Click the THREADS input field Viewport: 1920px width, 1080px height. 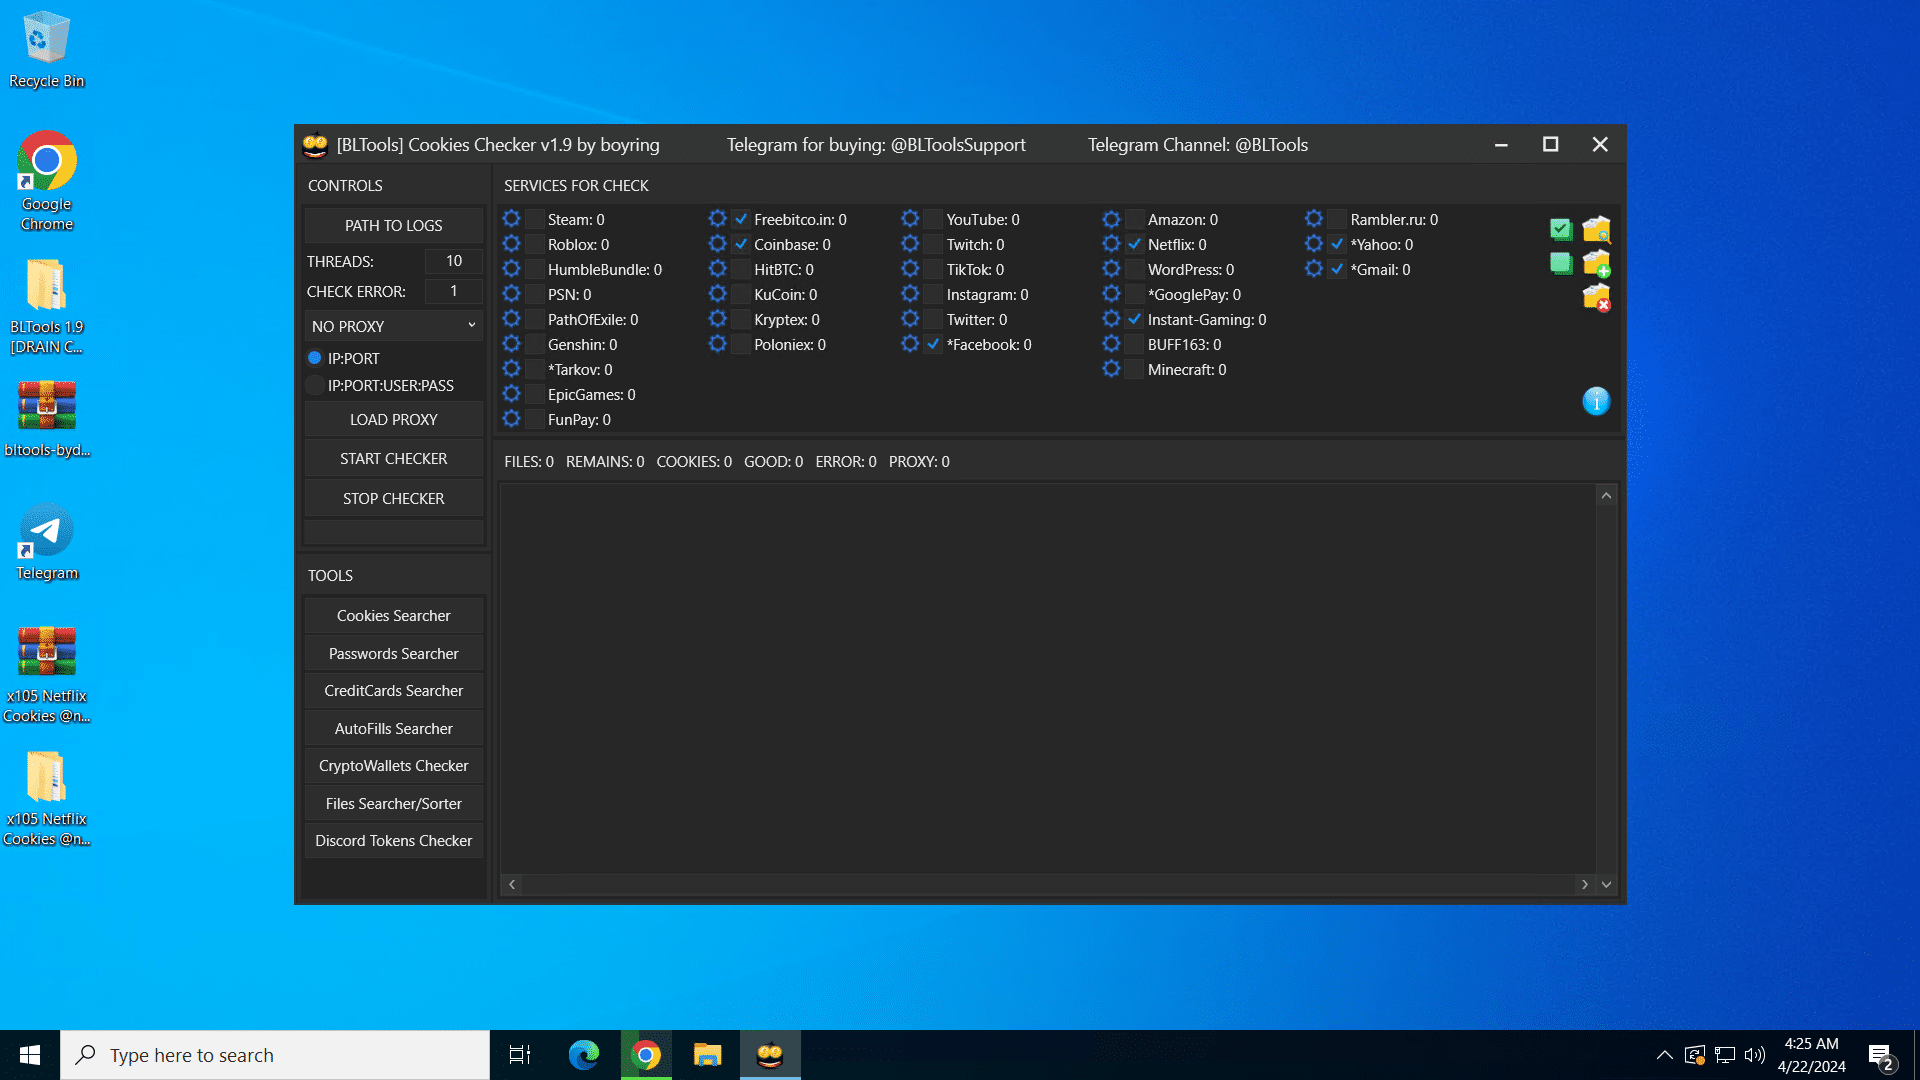(453, 261)
